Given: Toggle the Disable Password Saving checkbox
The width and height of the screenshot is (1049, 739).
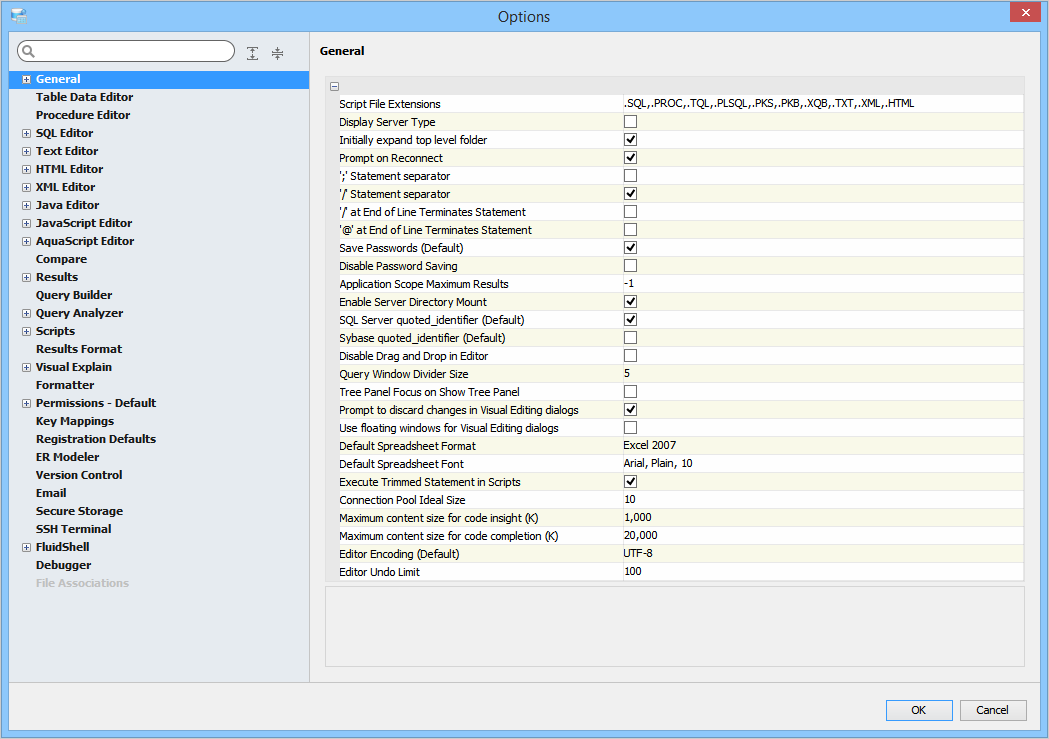Looking at the screenshot, I should [x=631, y=266].
